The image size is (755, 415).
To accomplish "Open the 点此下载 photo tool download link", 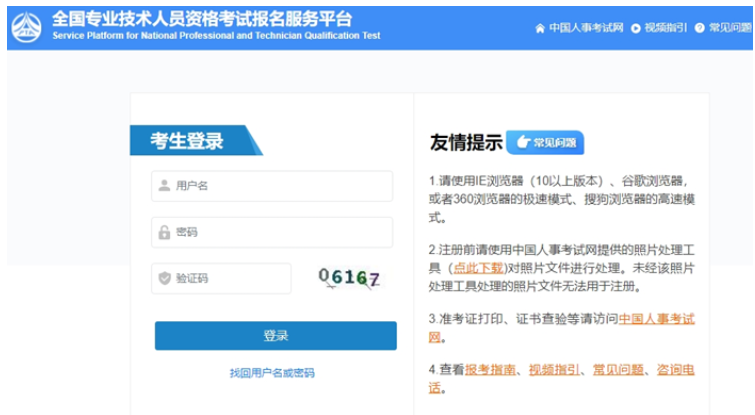I will tap(479, 268).
